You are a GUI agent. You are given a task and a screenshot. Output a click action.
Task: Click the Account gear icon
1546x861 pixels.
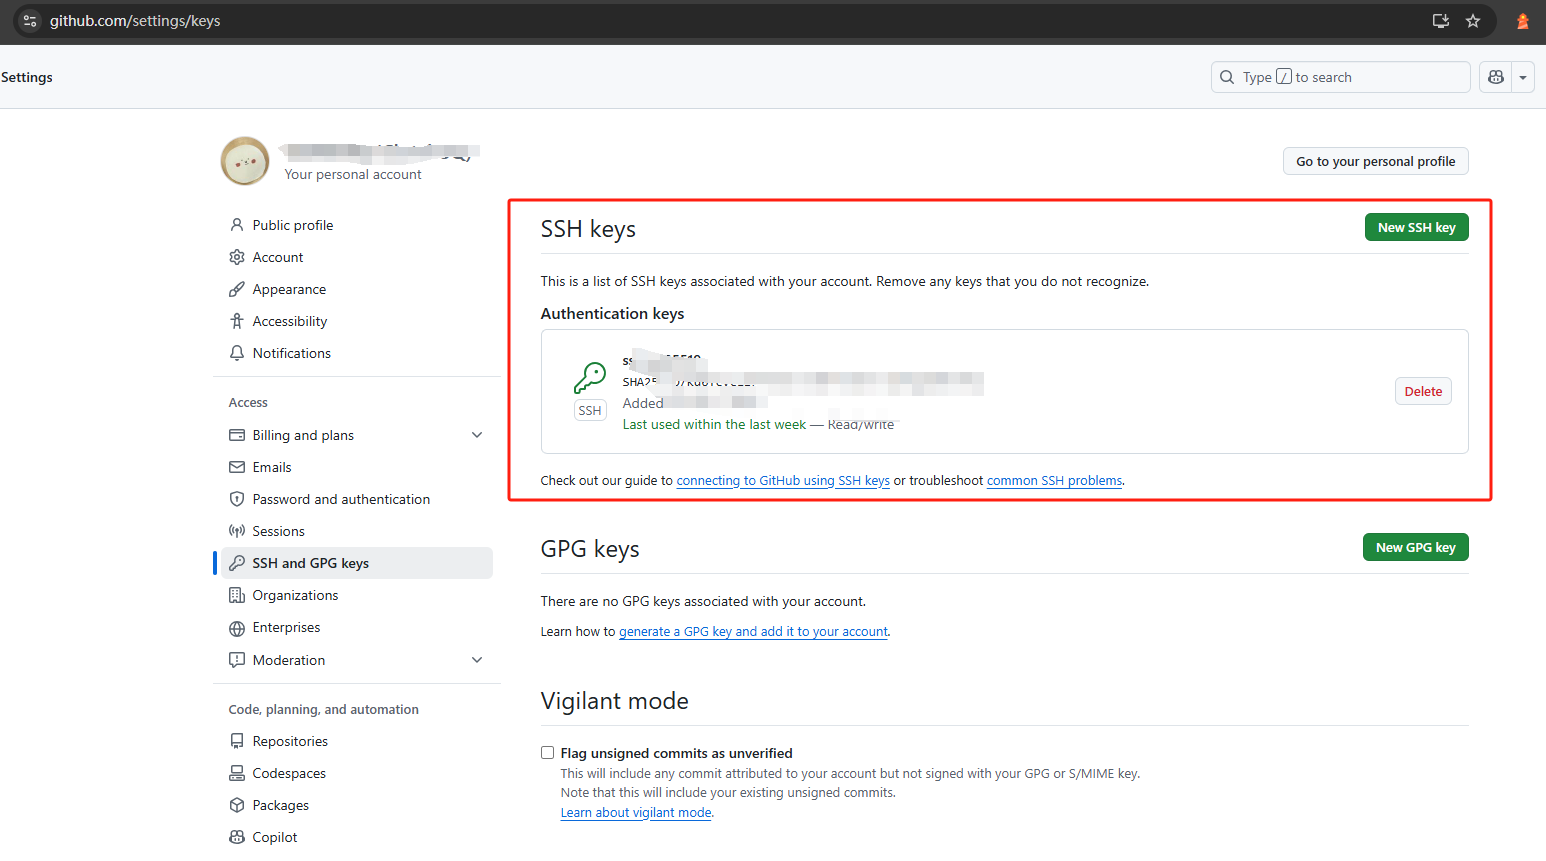[237, 257]
